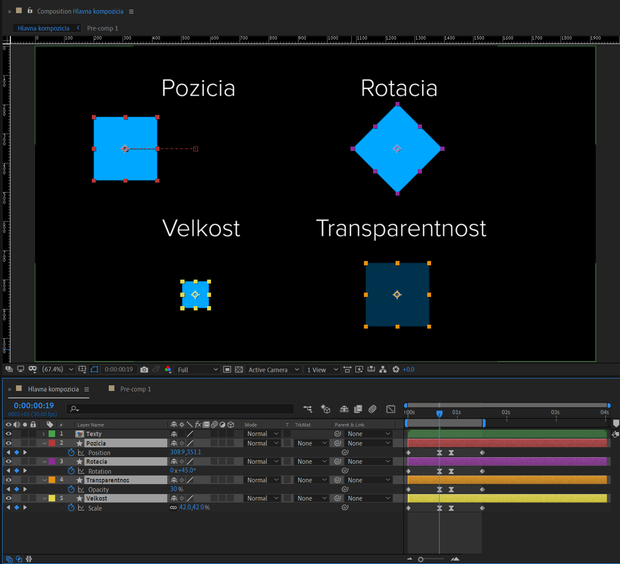Open the Active Camera view dropdown
This screenshot has width=620, height=564.
272,370
